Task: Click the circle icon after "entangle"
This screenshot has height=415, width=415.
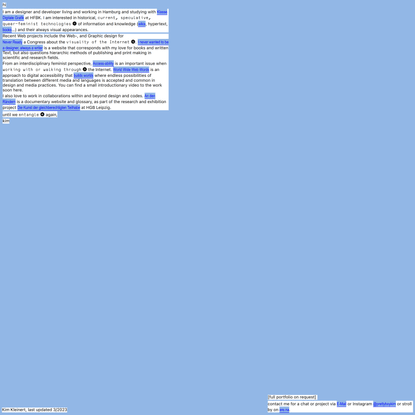Action: tap(42, 114)
